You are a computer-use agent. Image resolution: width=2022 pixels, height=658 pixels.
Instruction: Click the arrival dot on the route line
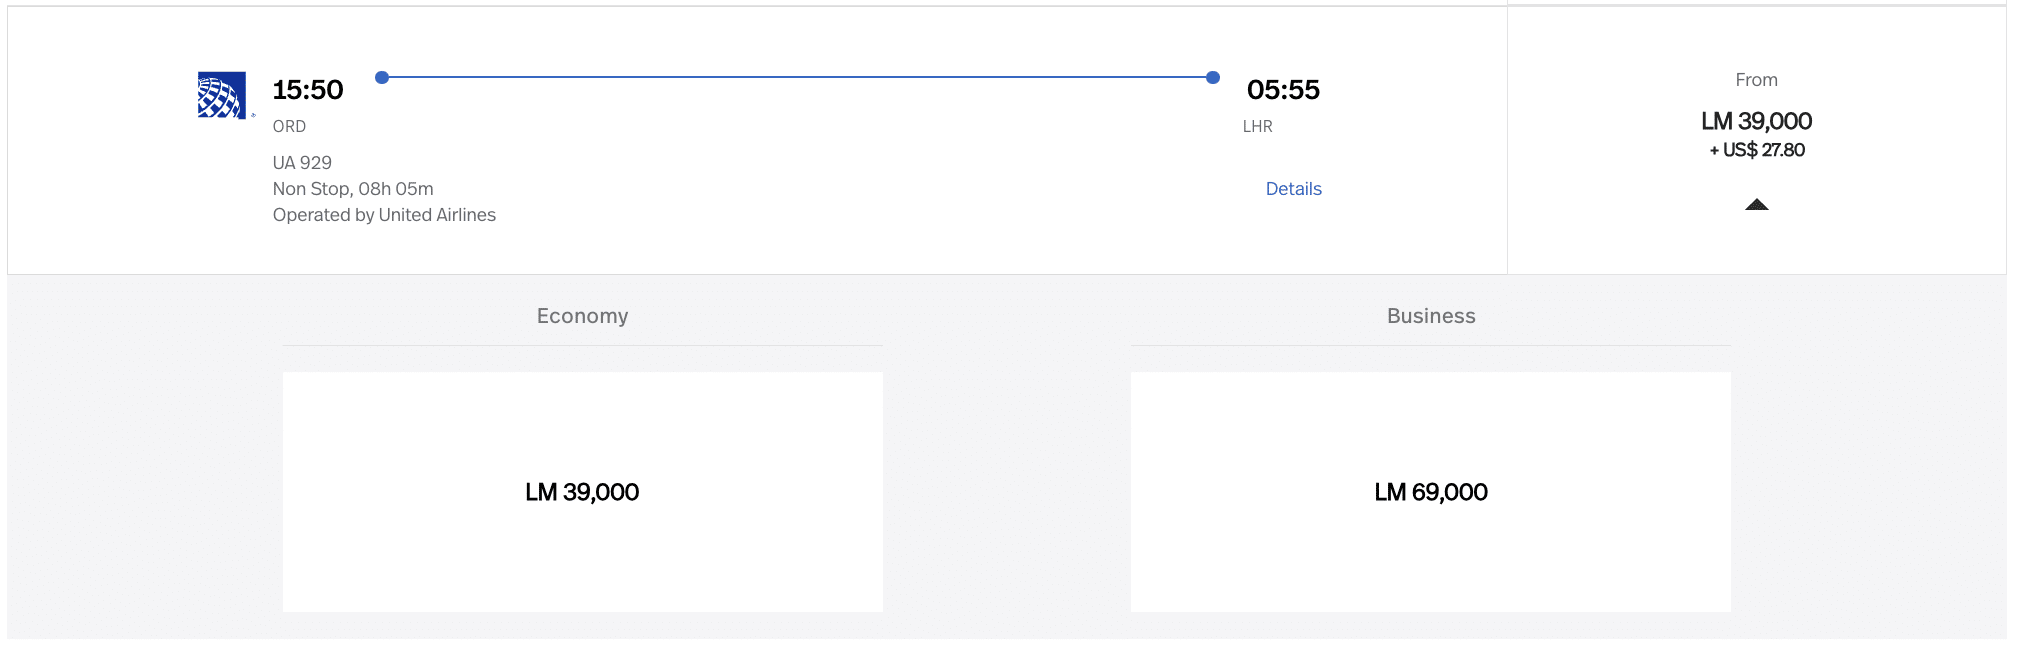pyautogui.click(x=1213, y=77)
